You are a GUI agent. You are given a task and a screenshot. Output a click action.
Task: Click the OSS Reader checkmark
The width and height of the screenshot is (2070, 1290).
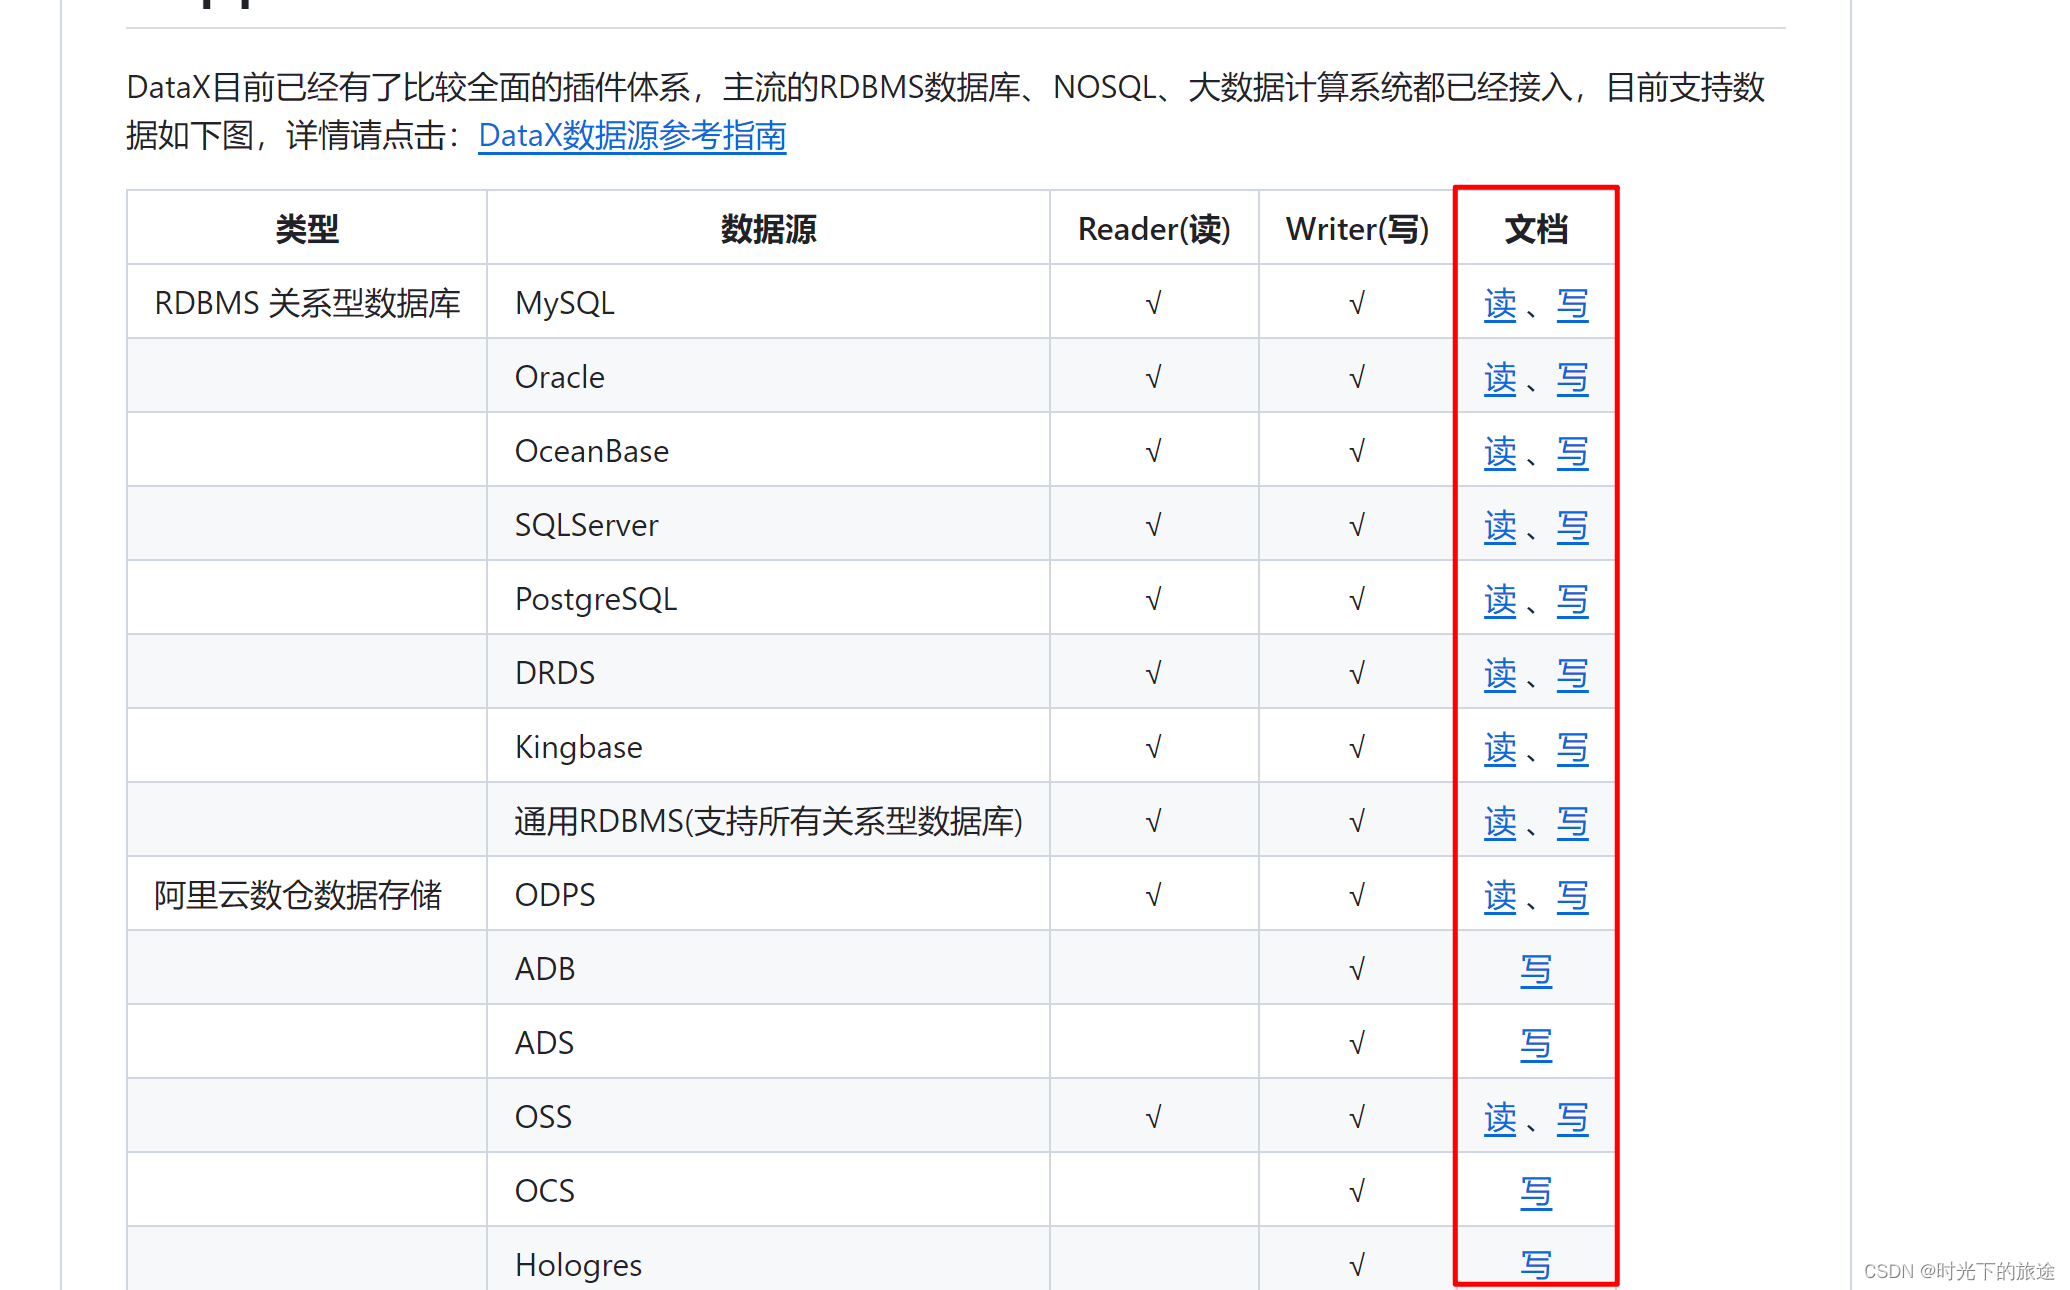coord(1154,1117)
